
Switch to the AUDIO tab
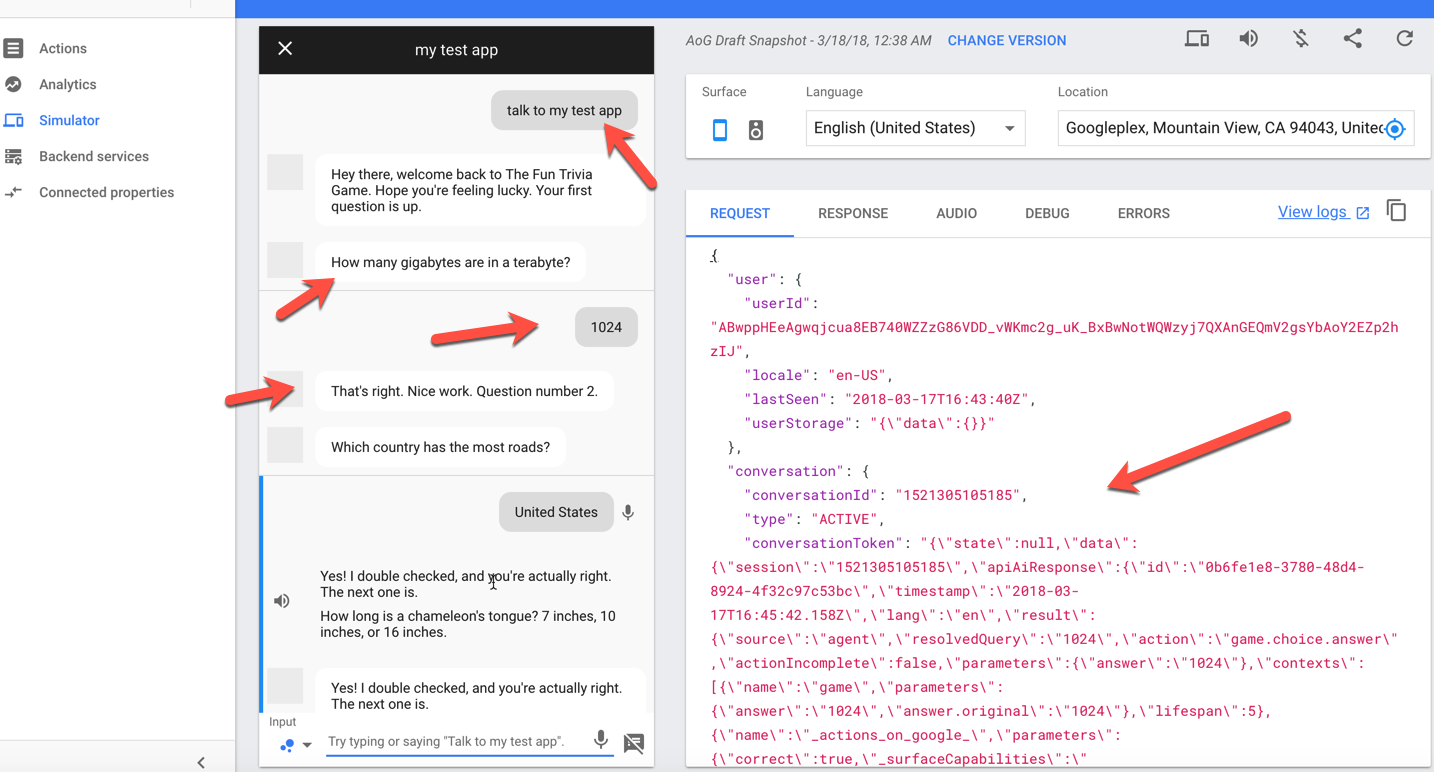click(956, 213)
